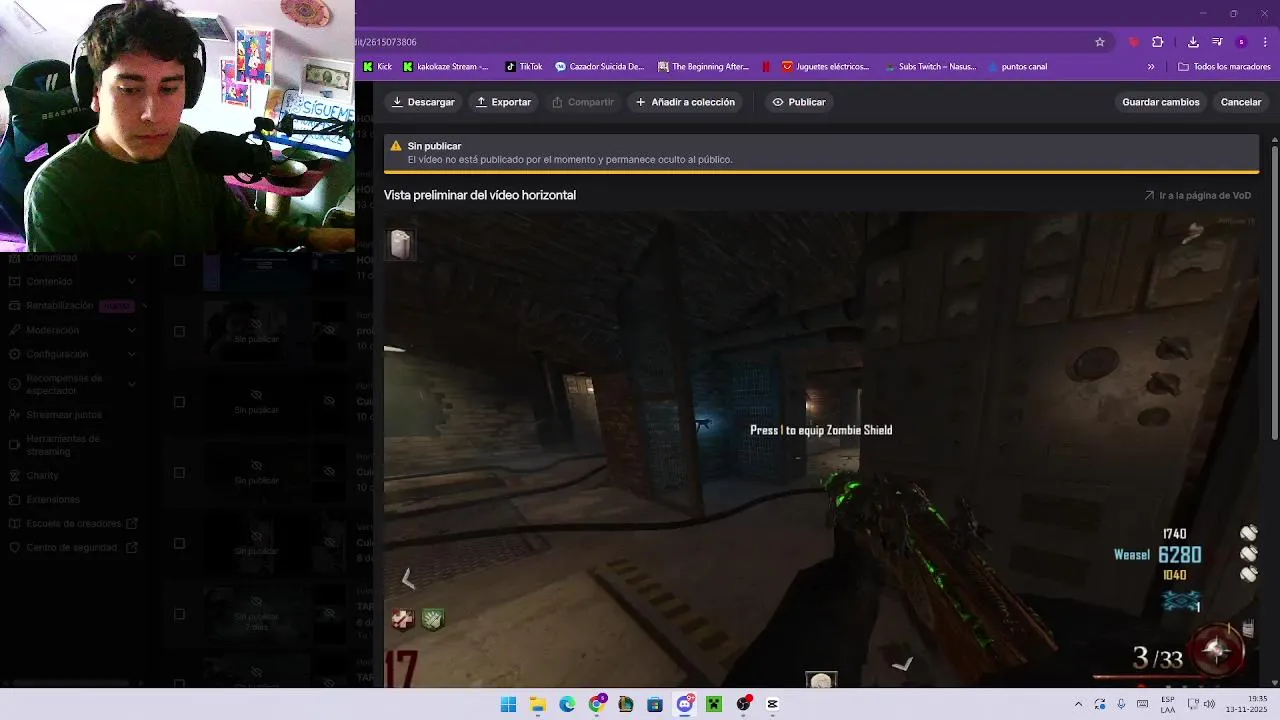Click the Descargar download button
1280x720 pixels.
(x=423, y=102)
